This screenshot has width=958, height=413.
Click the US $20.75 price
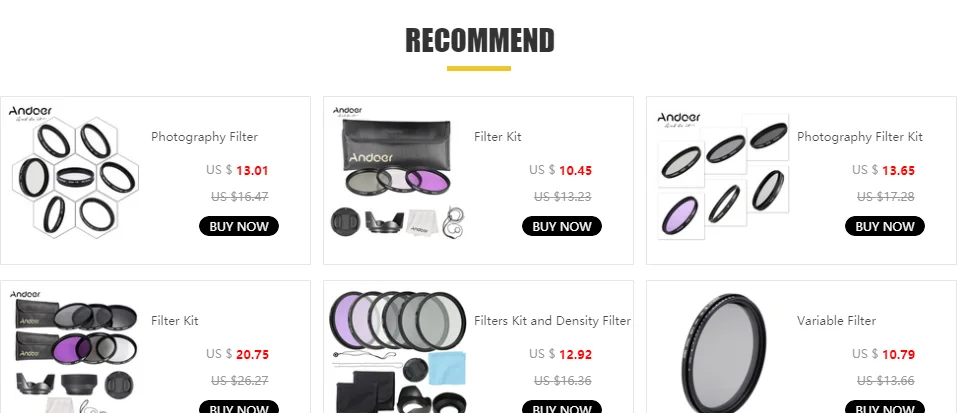point(237,354)
